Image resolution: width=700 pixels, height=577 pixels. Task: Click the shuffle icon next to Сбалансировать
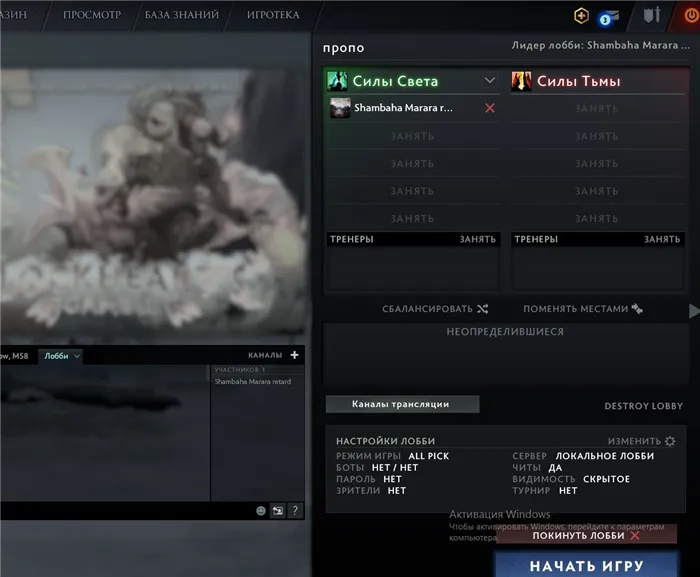(x=483, y=309)
